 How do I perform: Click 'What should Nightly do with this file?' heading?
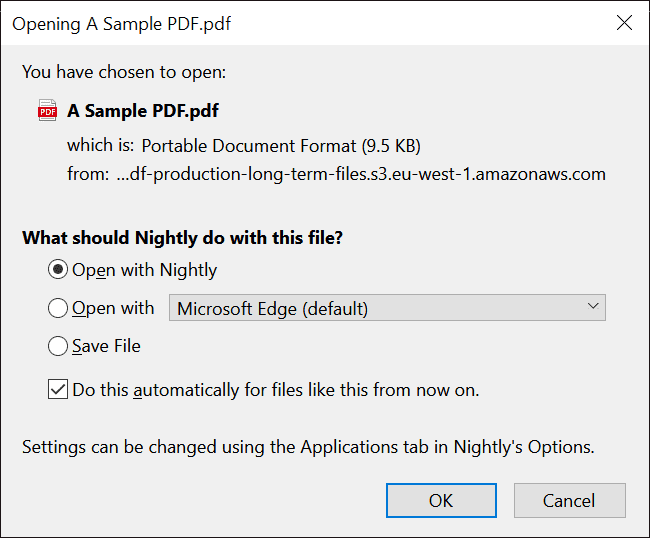click(182, 237)
